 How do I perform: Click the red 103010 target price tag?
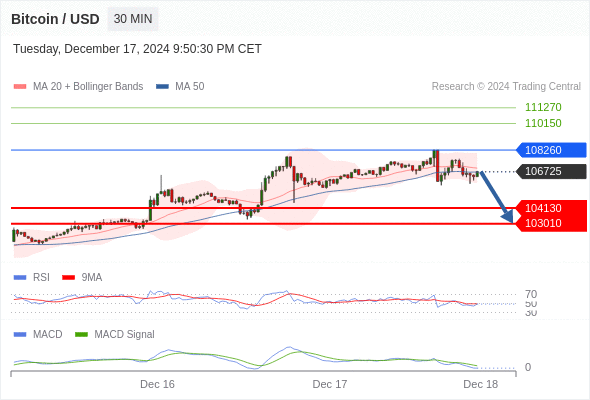pos(551,223)
